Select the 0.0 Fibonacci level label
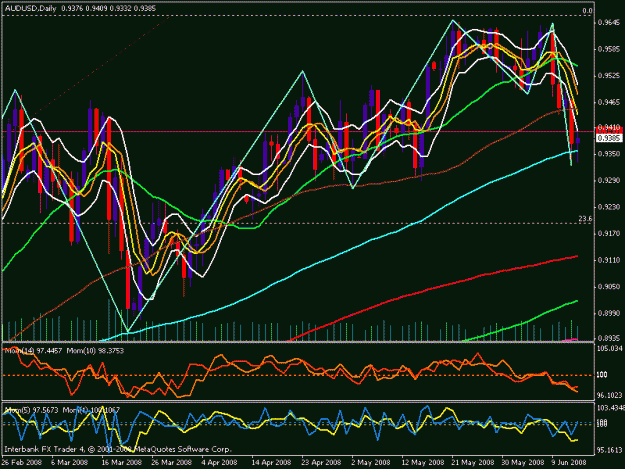The height and width of the screenshot is (469, 625). (x=587, y=11)
